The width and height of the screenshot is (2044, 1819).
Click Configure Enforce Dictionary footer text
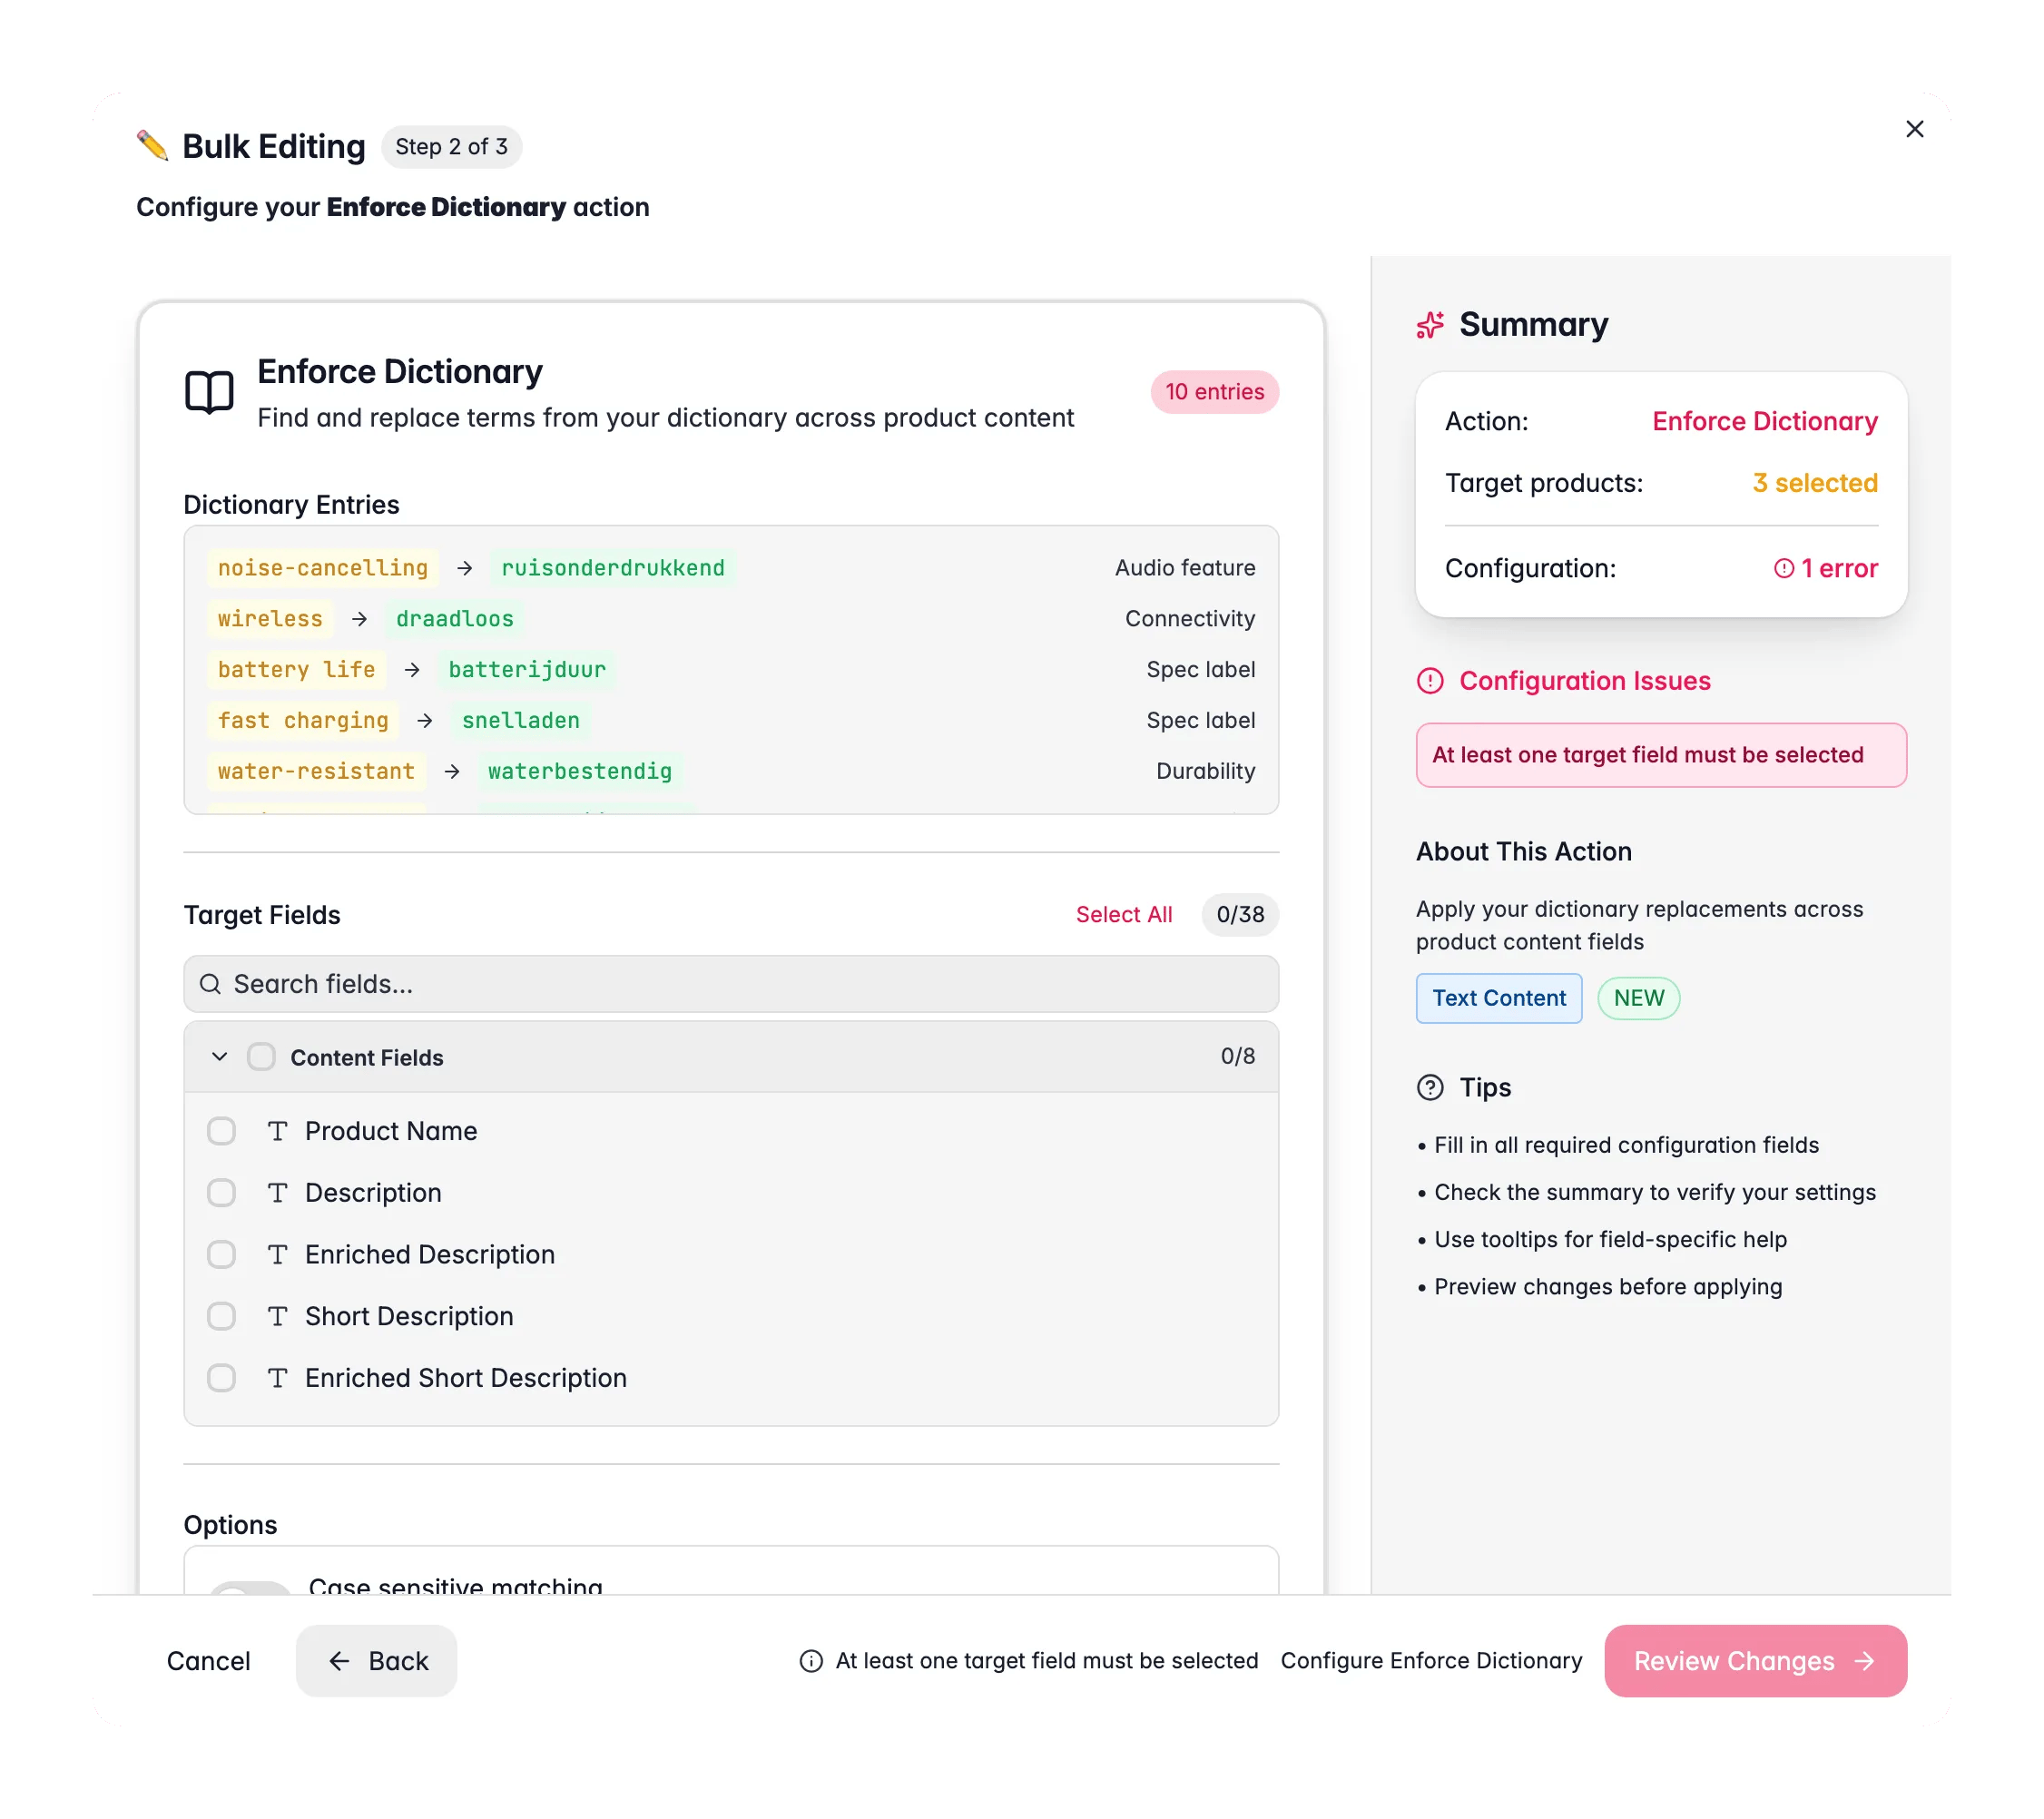pos(1431,1661)
